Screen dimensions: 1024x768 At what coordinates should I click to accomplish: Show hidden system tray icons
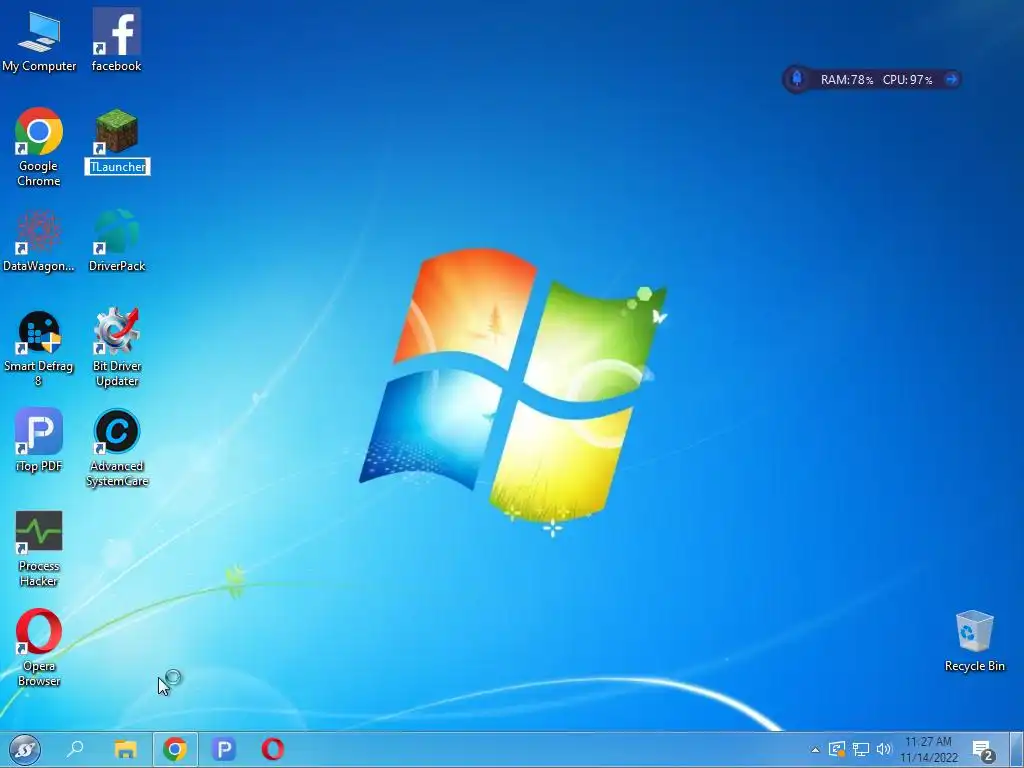point(815,750)
